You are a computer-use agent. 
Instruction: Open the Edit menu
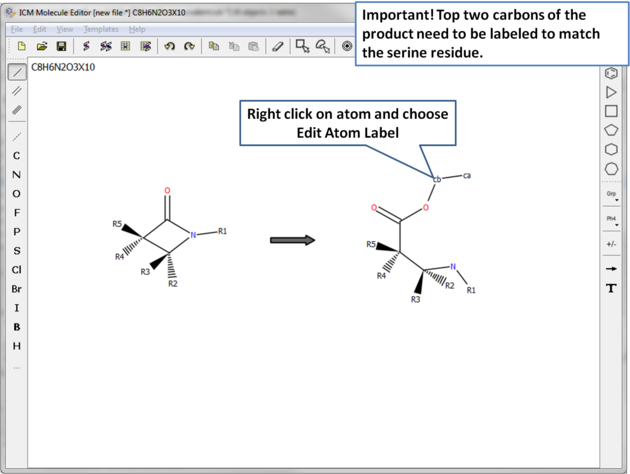click(40, 29)
